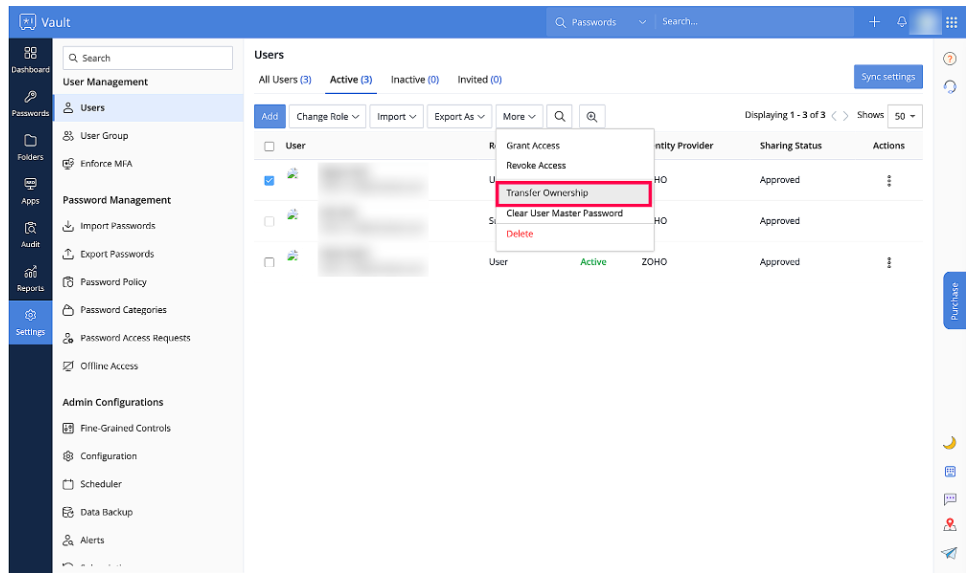Viewport: 973px width, 577px height.
Task: Click the map pin icon on the right rail
Action: click(x=949, y=526)
